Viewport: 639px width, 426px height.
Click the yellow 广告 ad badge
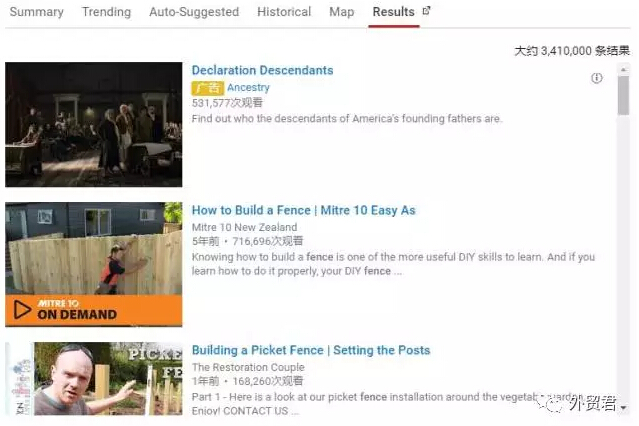coord(207,88)
